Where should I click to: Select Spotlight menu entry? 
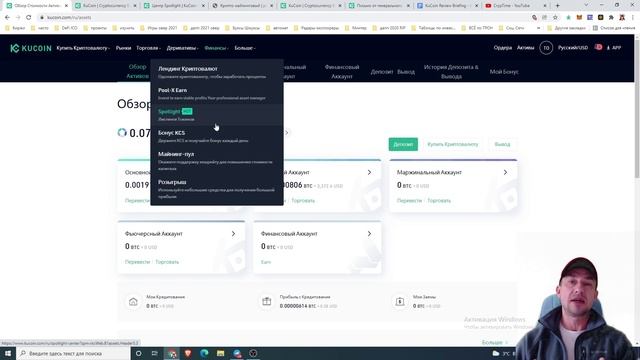click(217, 115)
